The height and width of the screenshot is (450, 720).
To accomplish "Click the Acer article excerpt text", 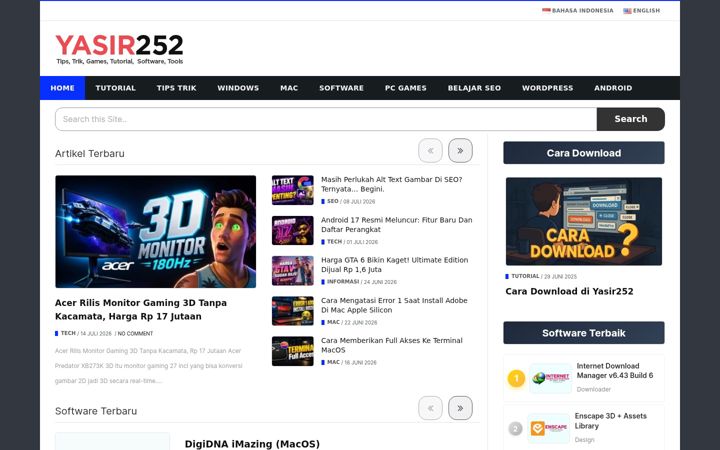I will 148,366.
